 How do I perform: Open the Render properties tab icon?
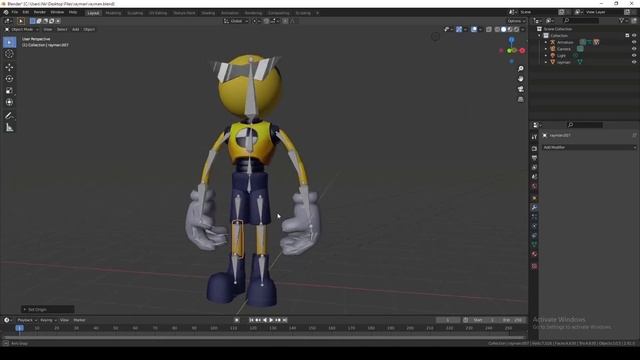tap(534, 149)
